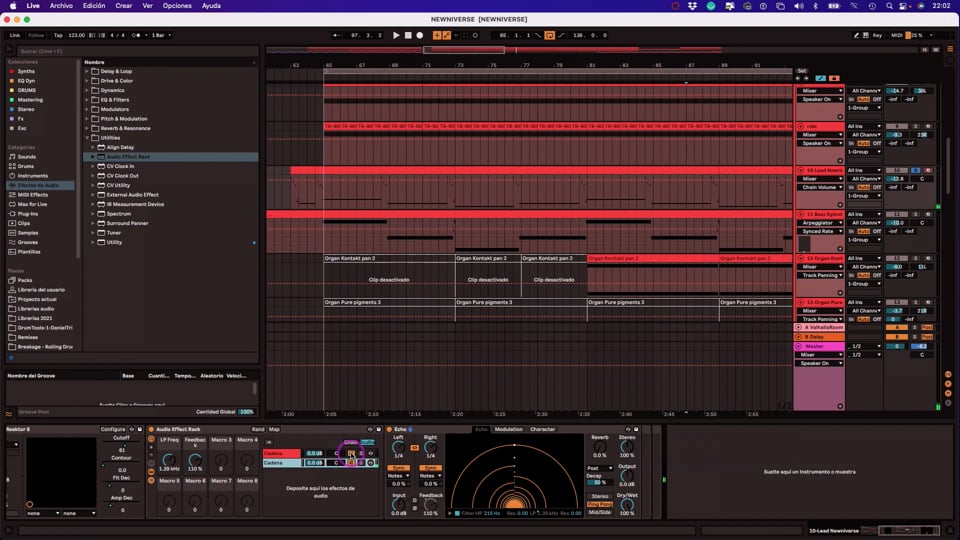Open the Archivo menu

pos(61,6)
